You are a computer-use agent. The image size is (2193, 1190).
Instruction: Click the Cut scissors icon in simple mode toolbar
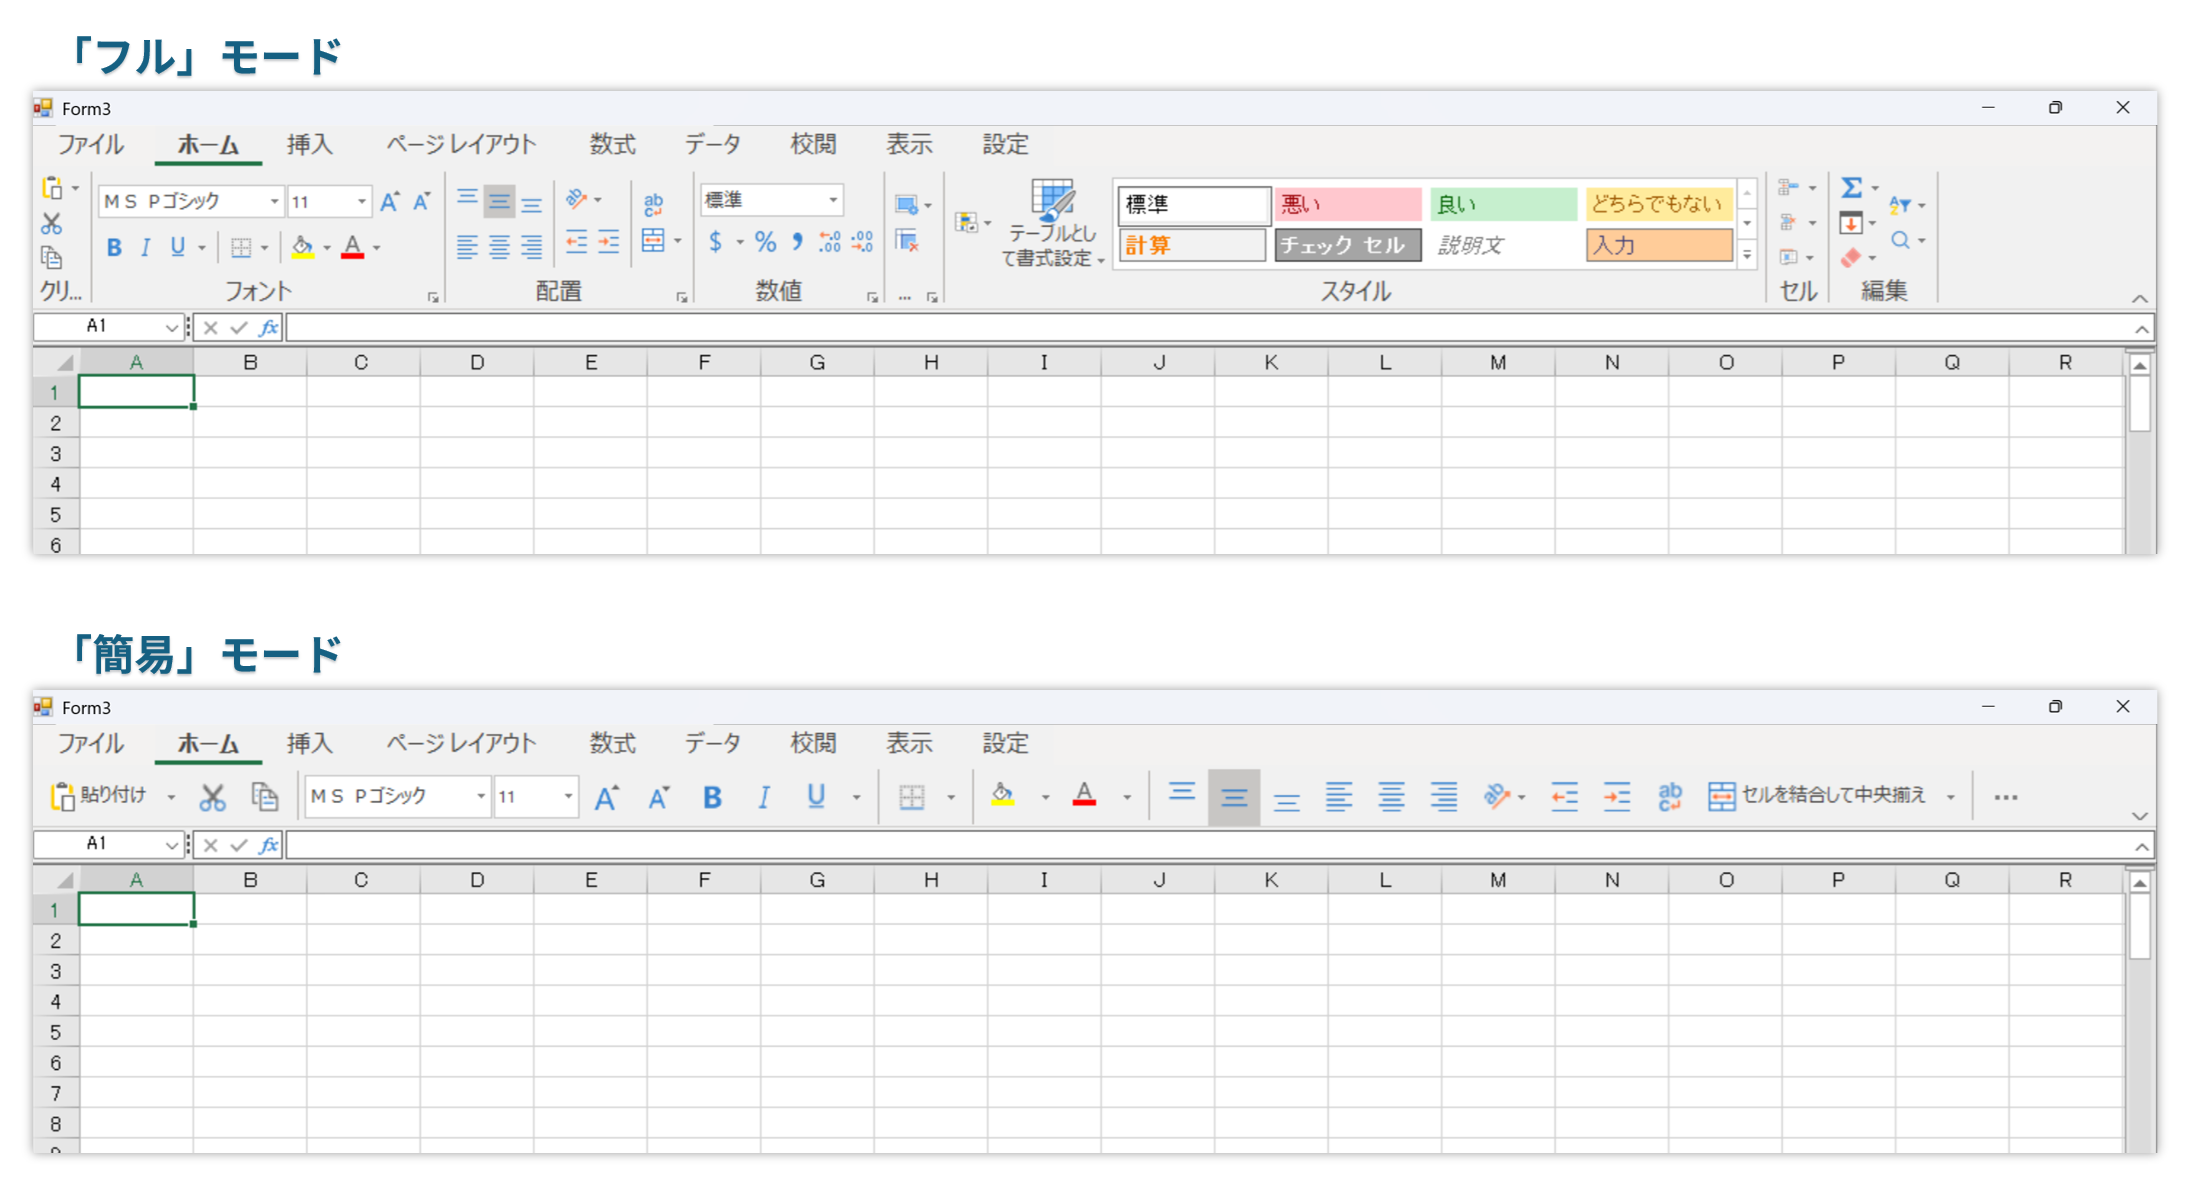(212, 797)
